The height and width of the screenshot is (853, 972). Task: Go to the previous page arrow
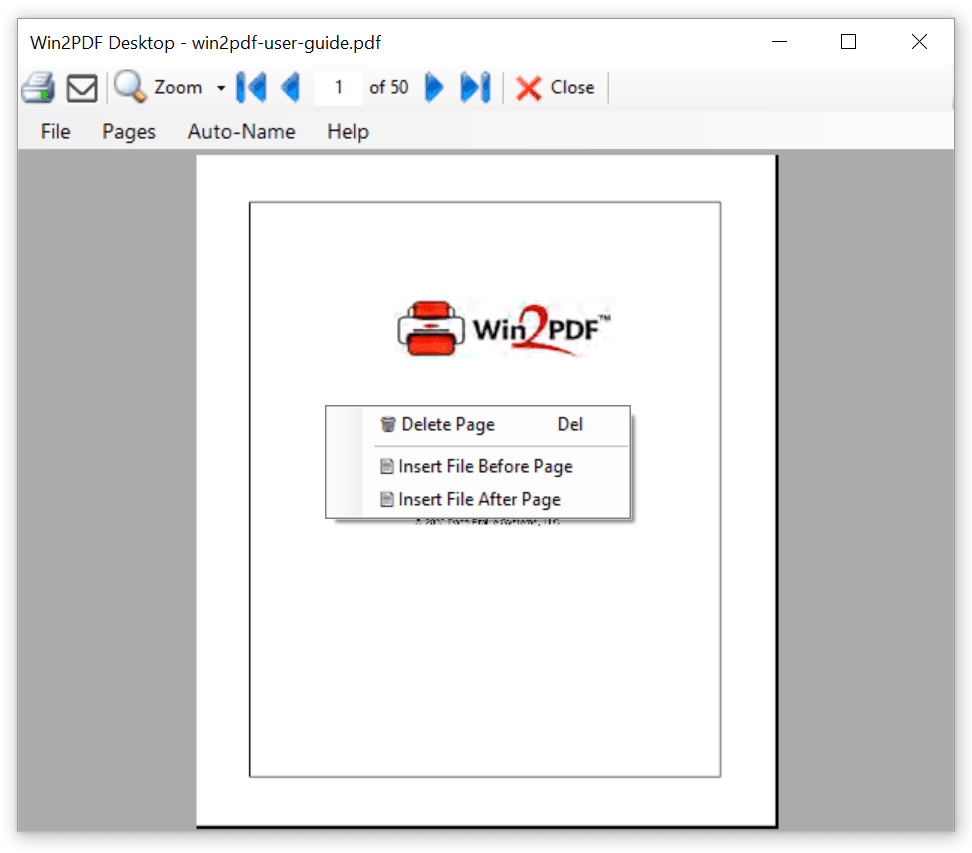point(291,87)
